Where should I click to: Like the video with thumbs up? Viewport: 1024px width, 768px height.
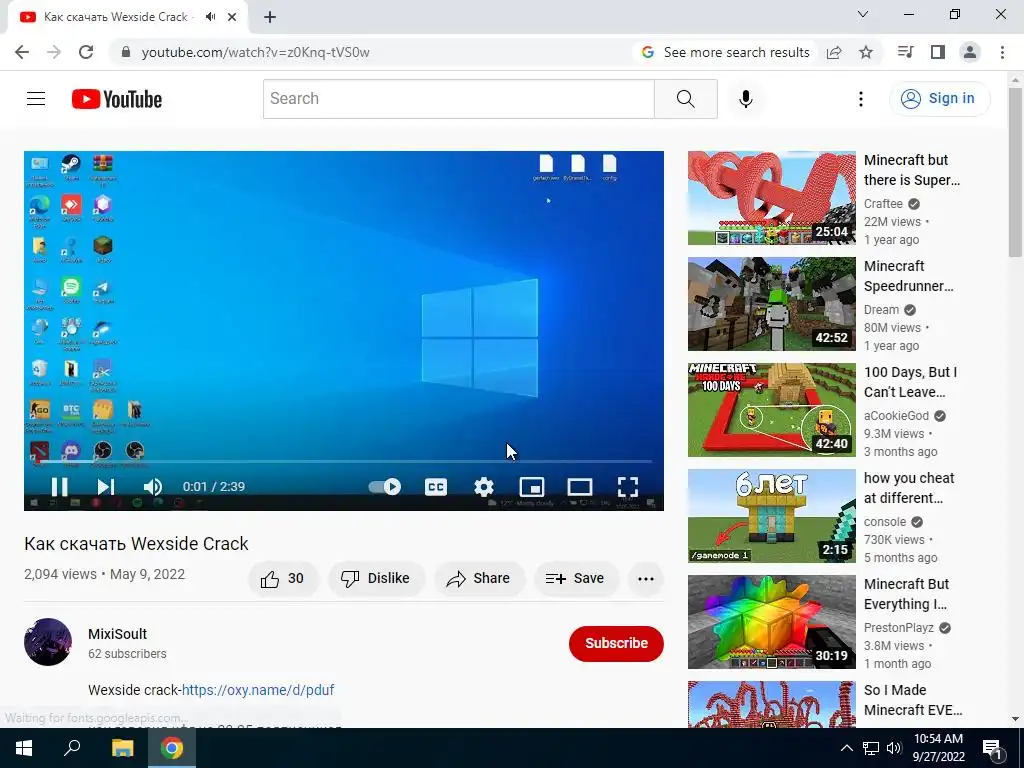pyautogui.click(x=283, y=579)
